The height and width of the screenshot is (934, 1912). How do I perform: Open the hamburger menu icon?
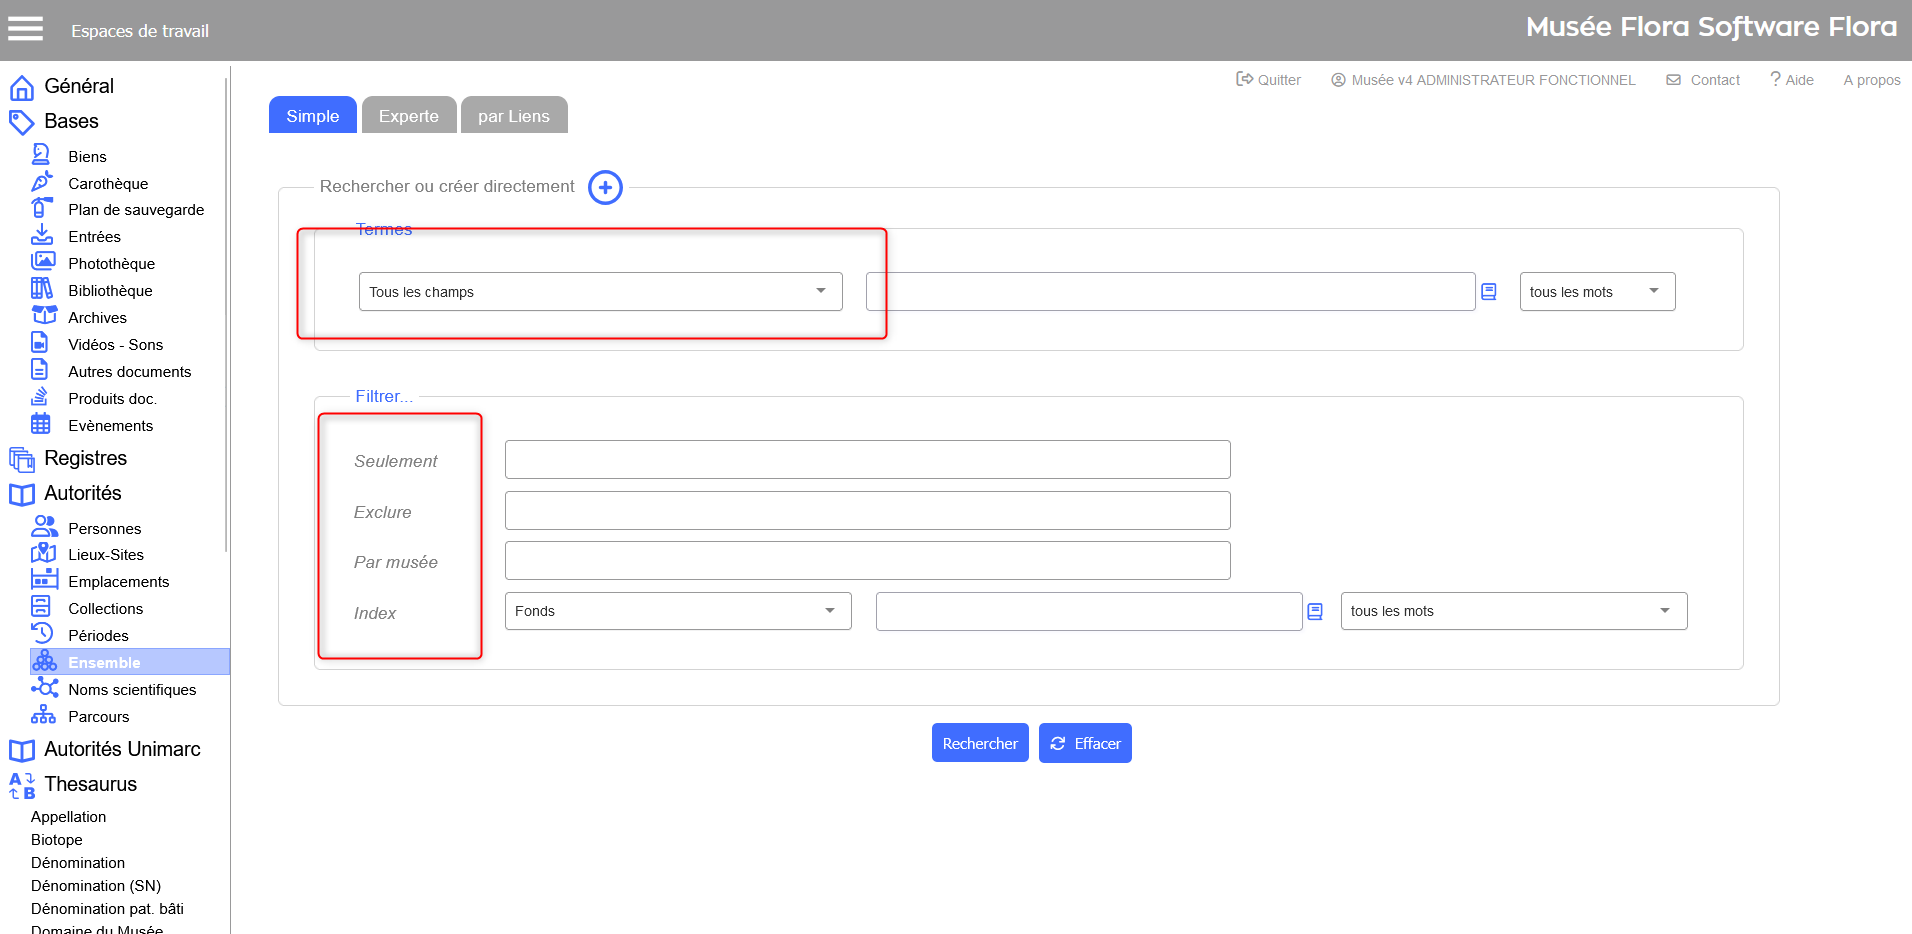(x=25, y=29)
